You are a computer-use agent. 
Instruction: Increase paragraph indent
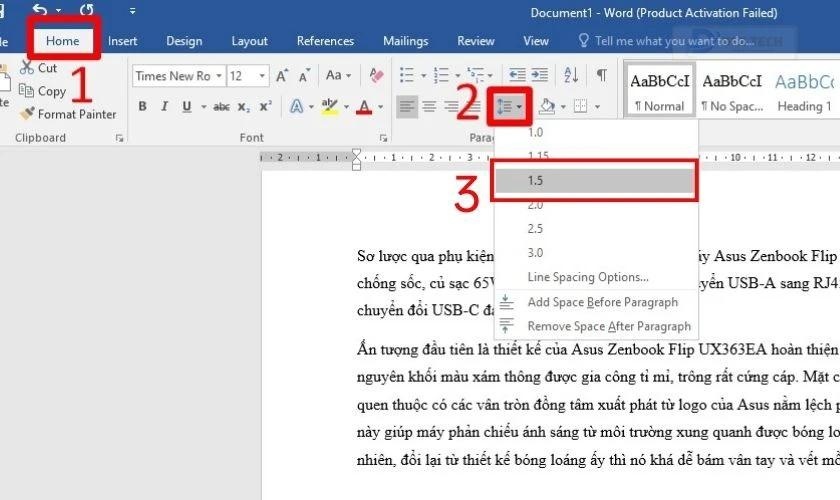(x=539, y=75)
